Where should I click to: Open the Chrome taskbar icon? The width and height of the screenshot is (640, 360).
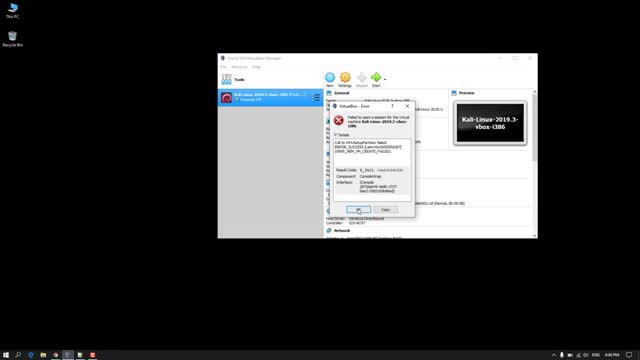56,355
